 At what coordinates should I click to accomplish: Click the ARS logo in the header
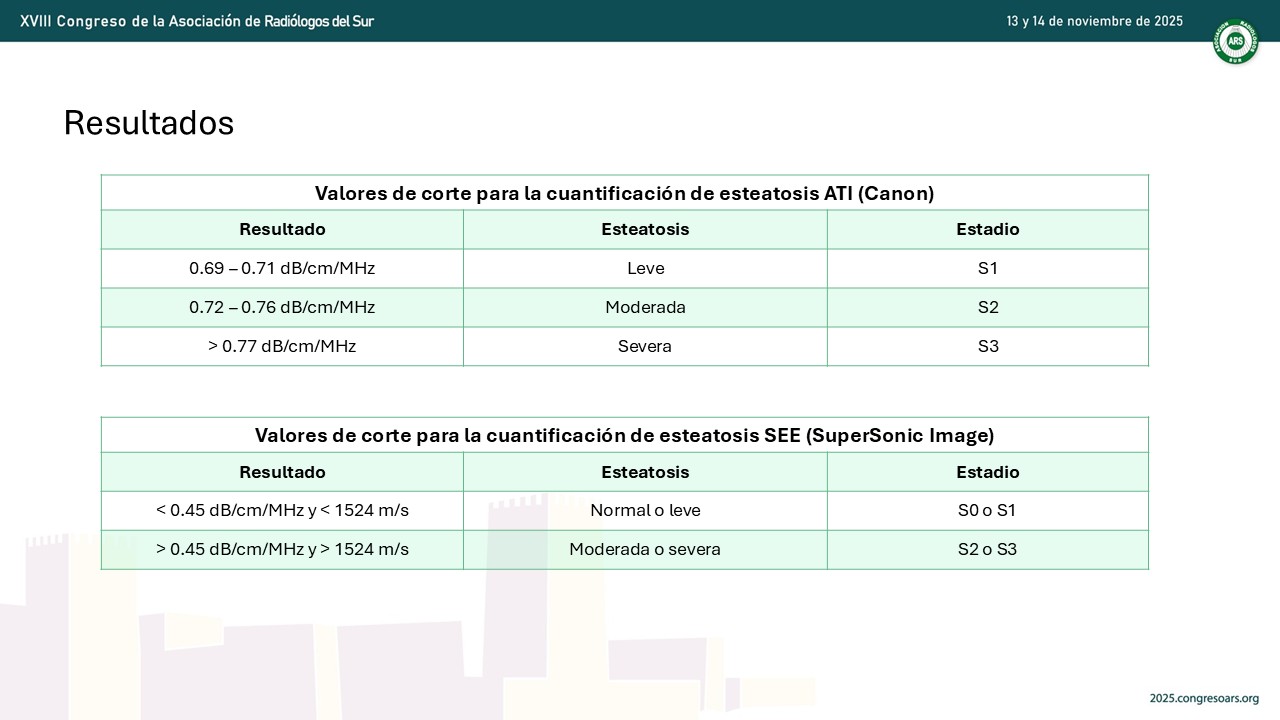pyautogui.click(x=1235, y=42)
